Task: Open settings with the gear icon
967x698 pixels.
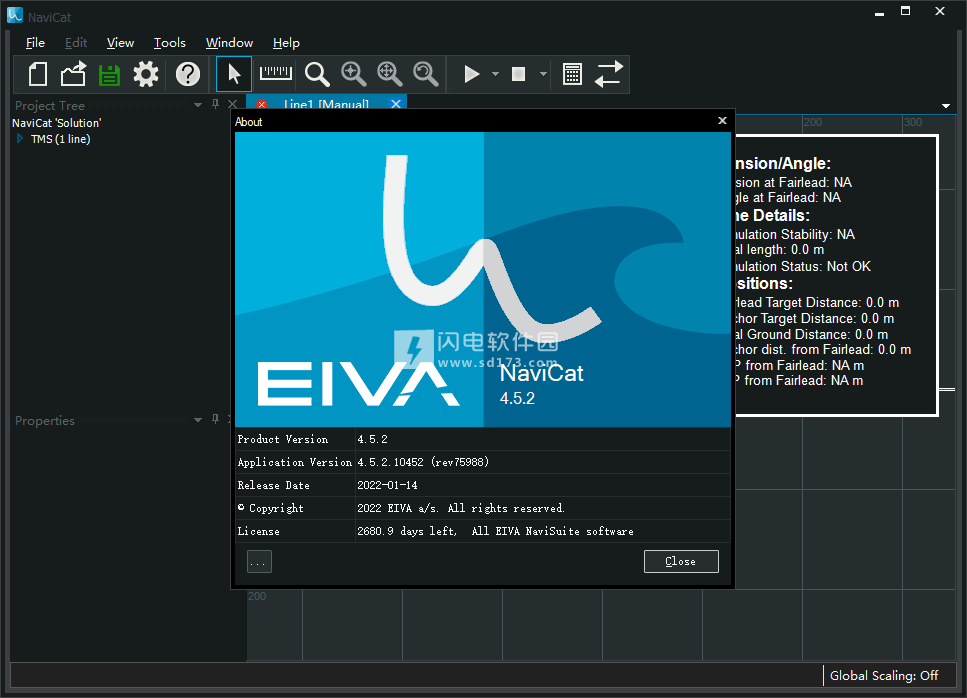Action: (146, 74)
